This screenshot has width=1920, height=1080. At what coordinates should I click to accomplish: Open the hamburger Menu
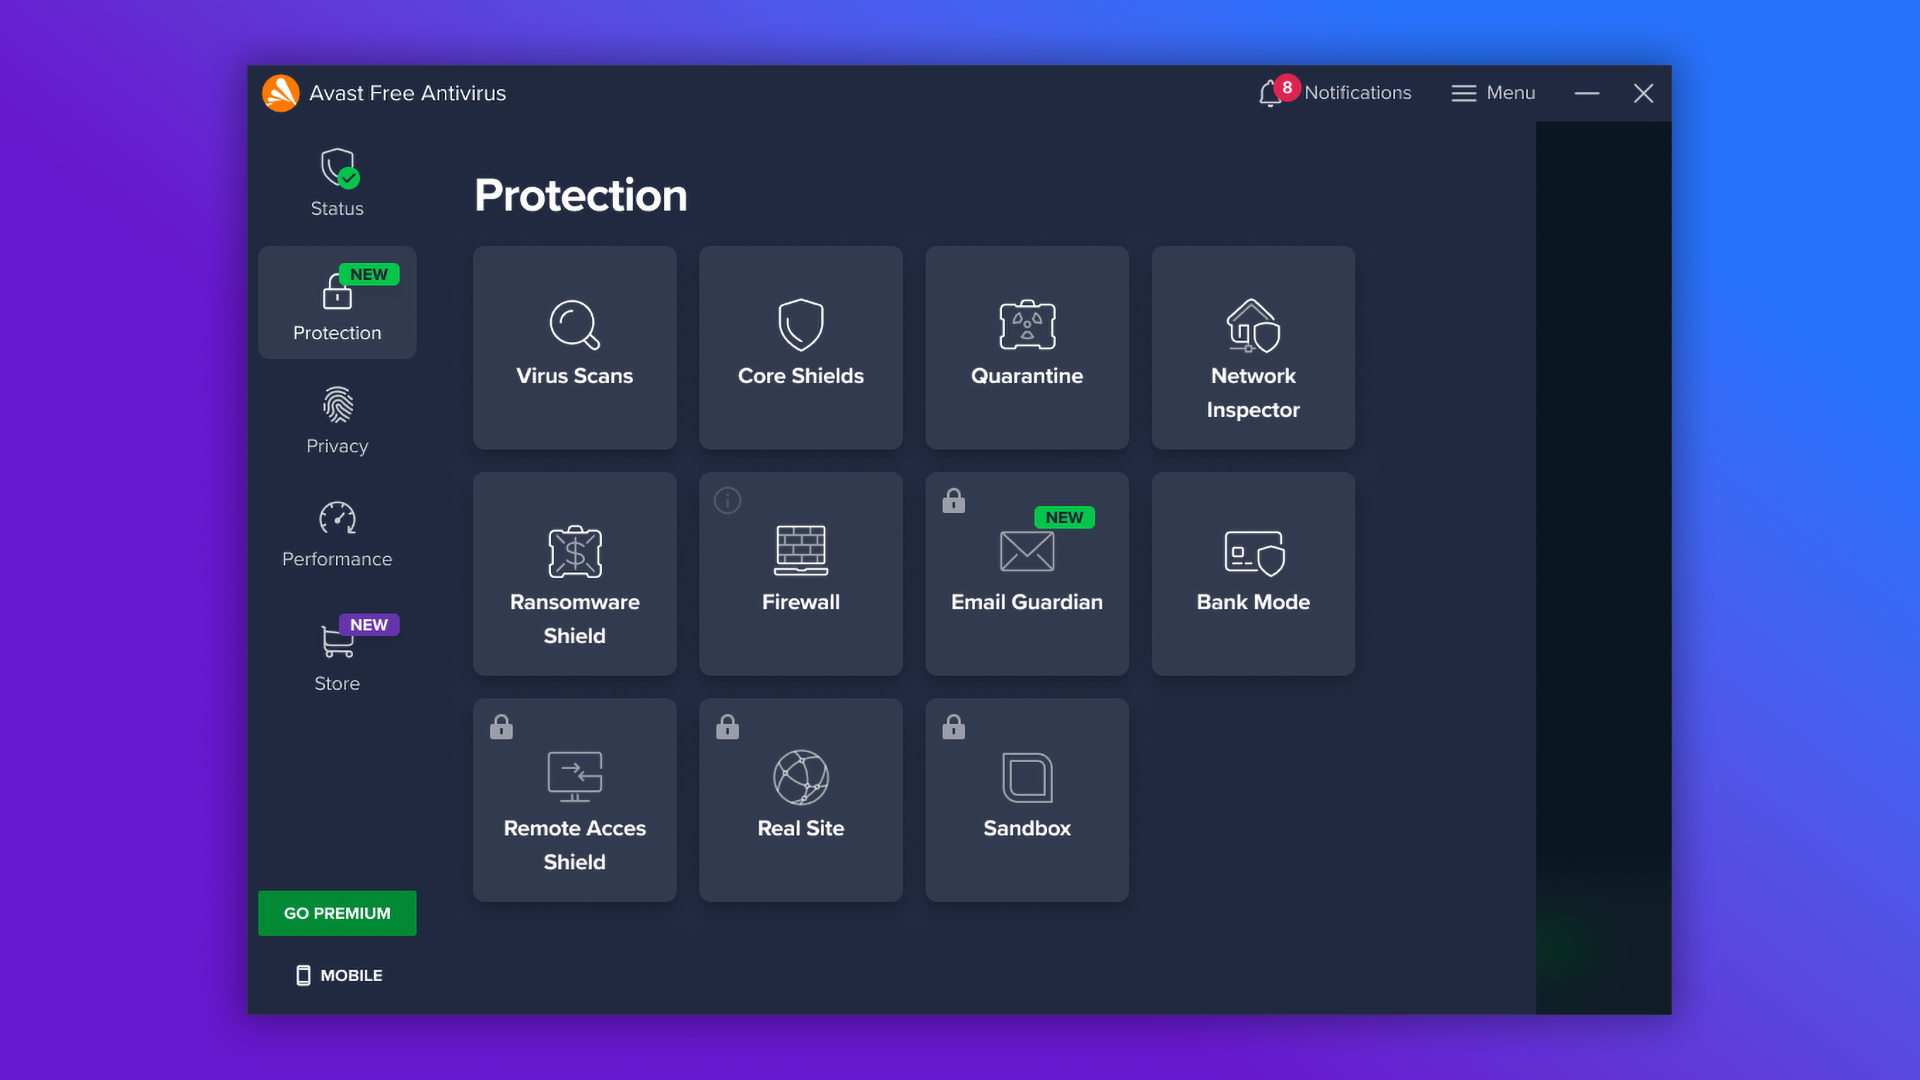[1493, 93]
